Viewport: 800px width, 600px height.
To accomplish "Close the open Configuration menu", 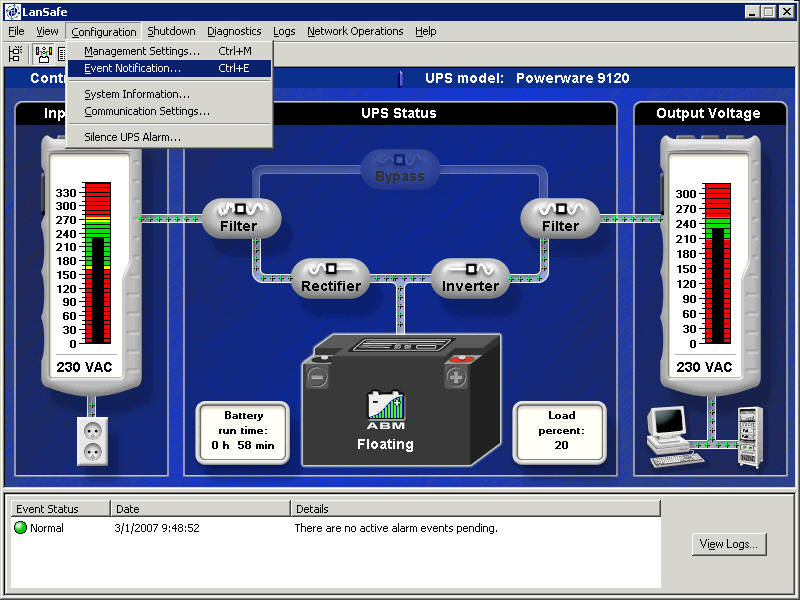I will click(x=104, y=32).
